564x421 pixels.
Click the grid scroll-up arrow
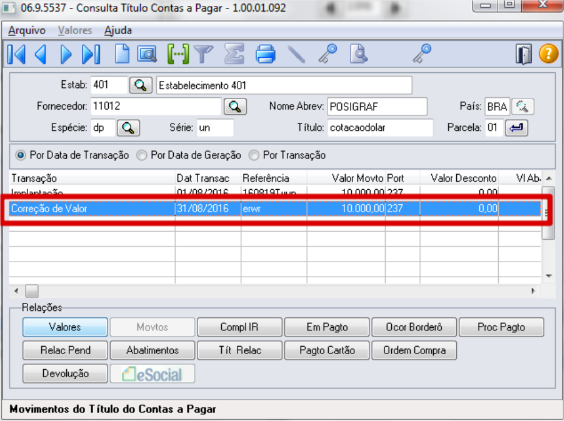point(549,178)
